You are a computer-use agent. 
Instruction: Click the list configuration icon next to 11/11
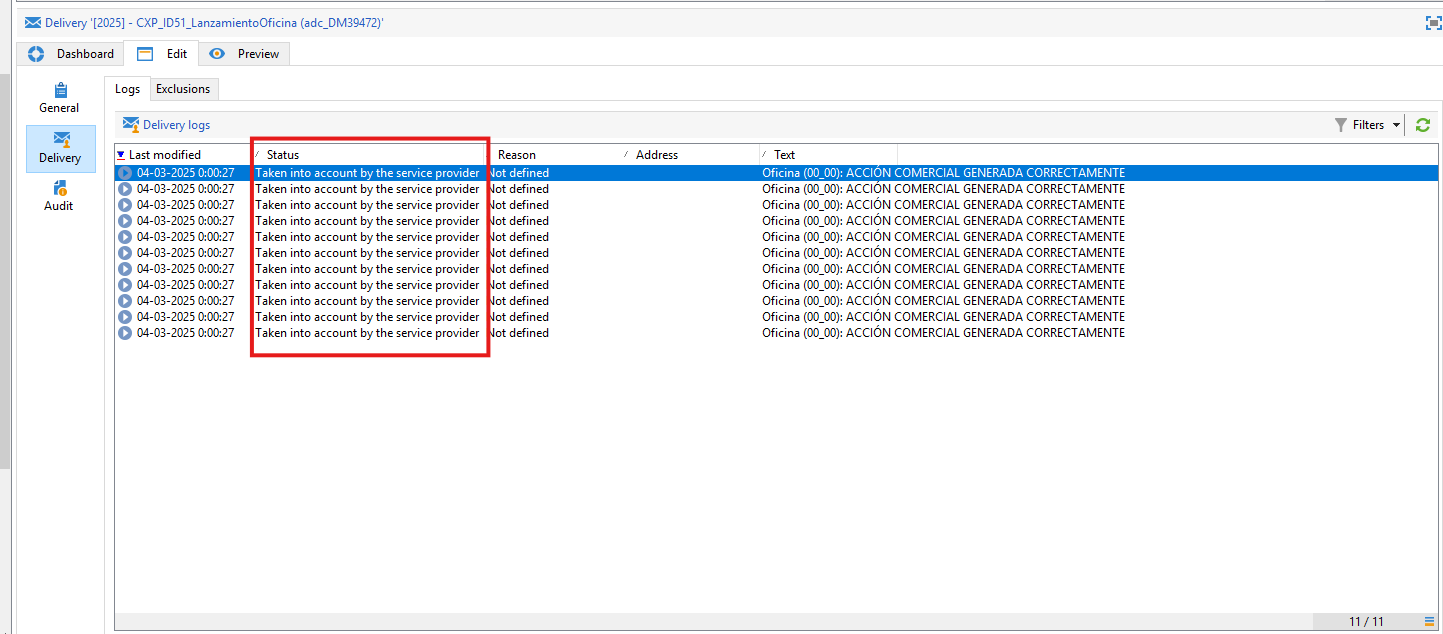click(x=1428, y=621)
